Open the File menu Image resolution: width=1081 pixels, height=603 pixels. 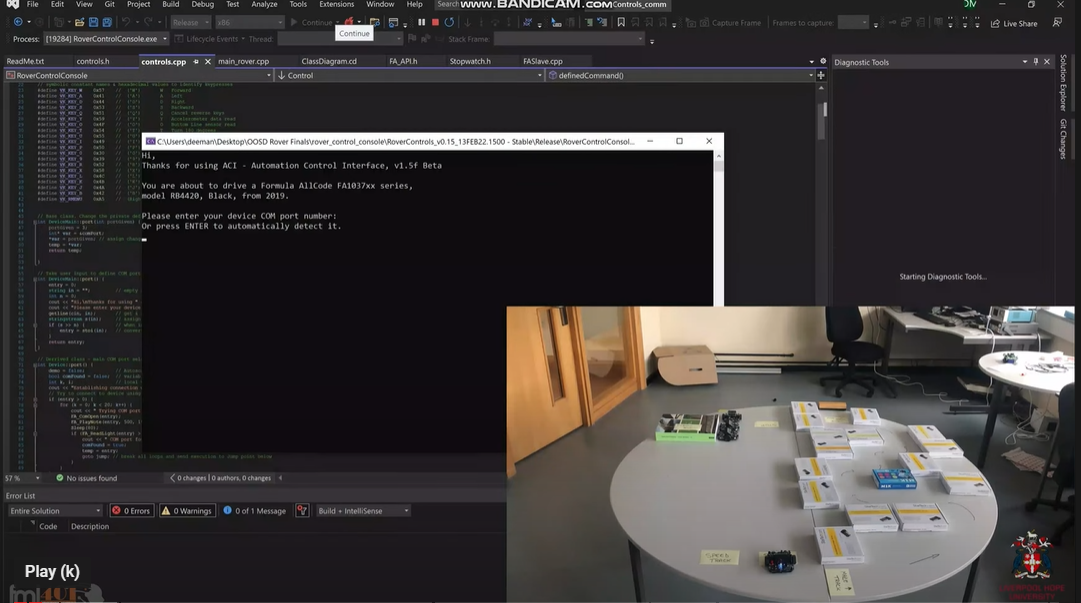(x=32, y=4)
